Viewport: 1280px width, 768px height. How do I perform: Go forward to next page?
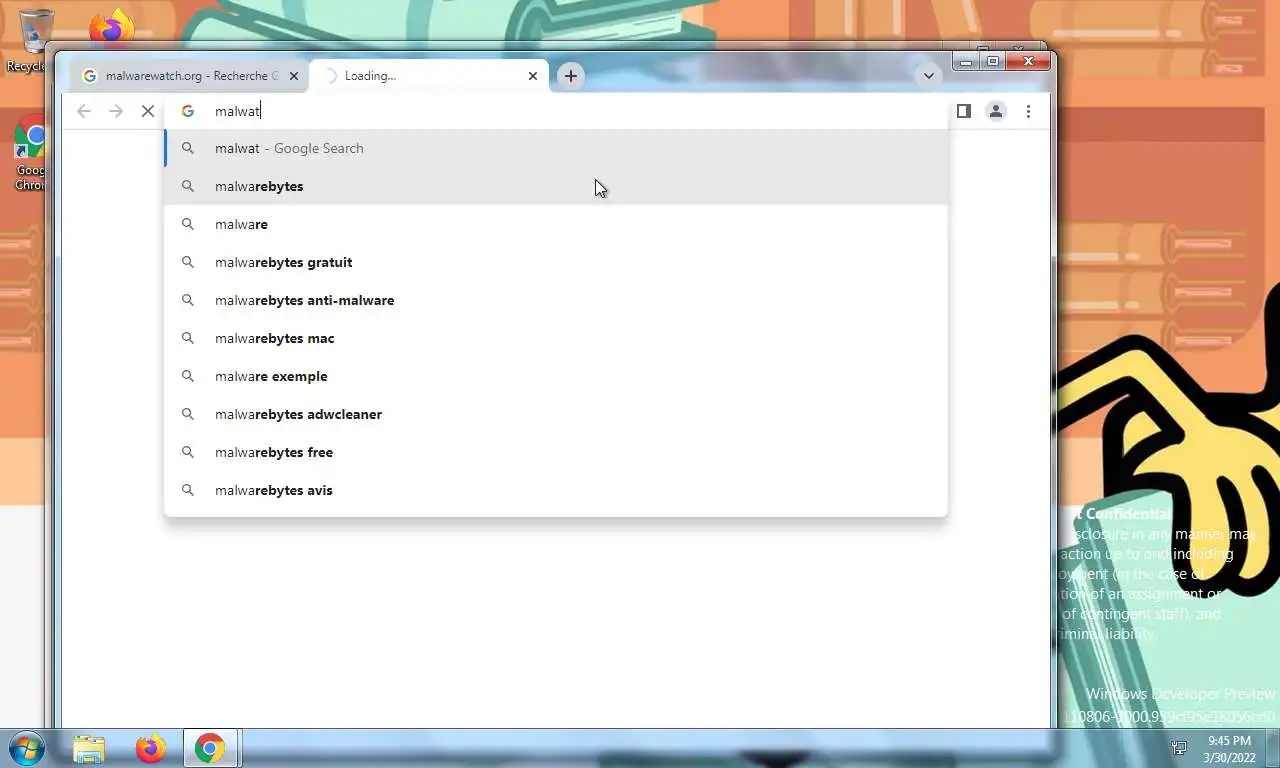point(116,111)
